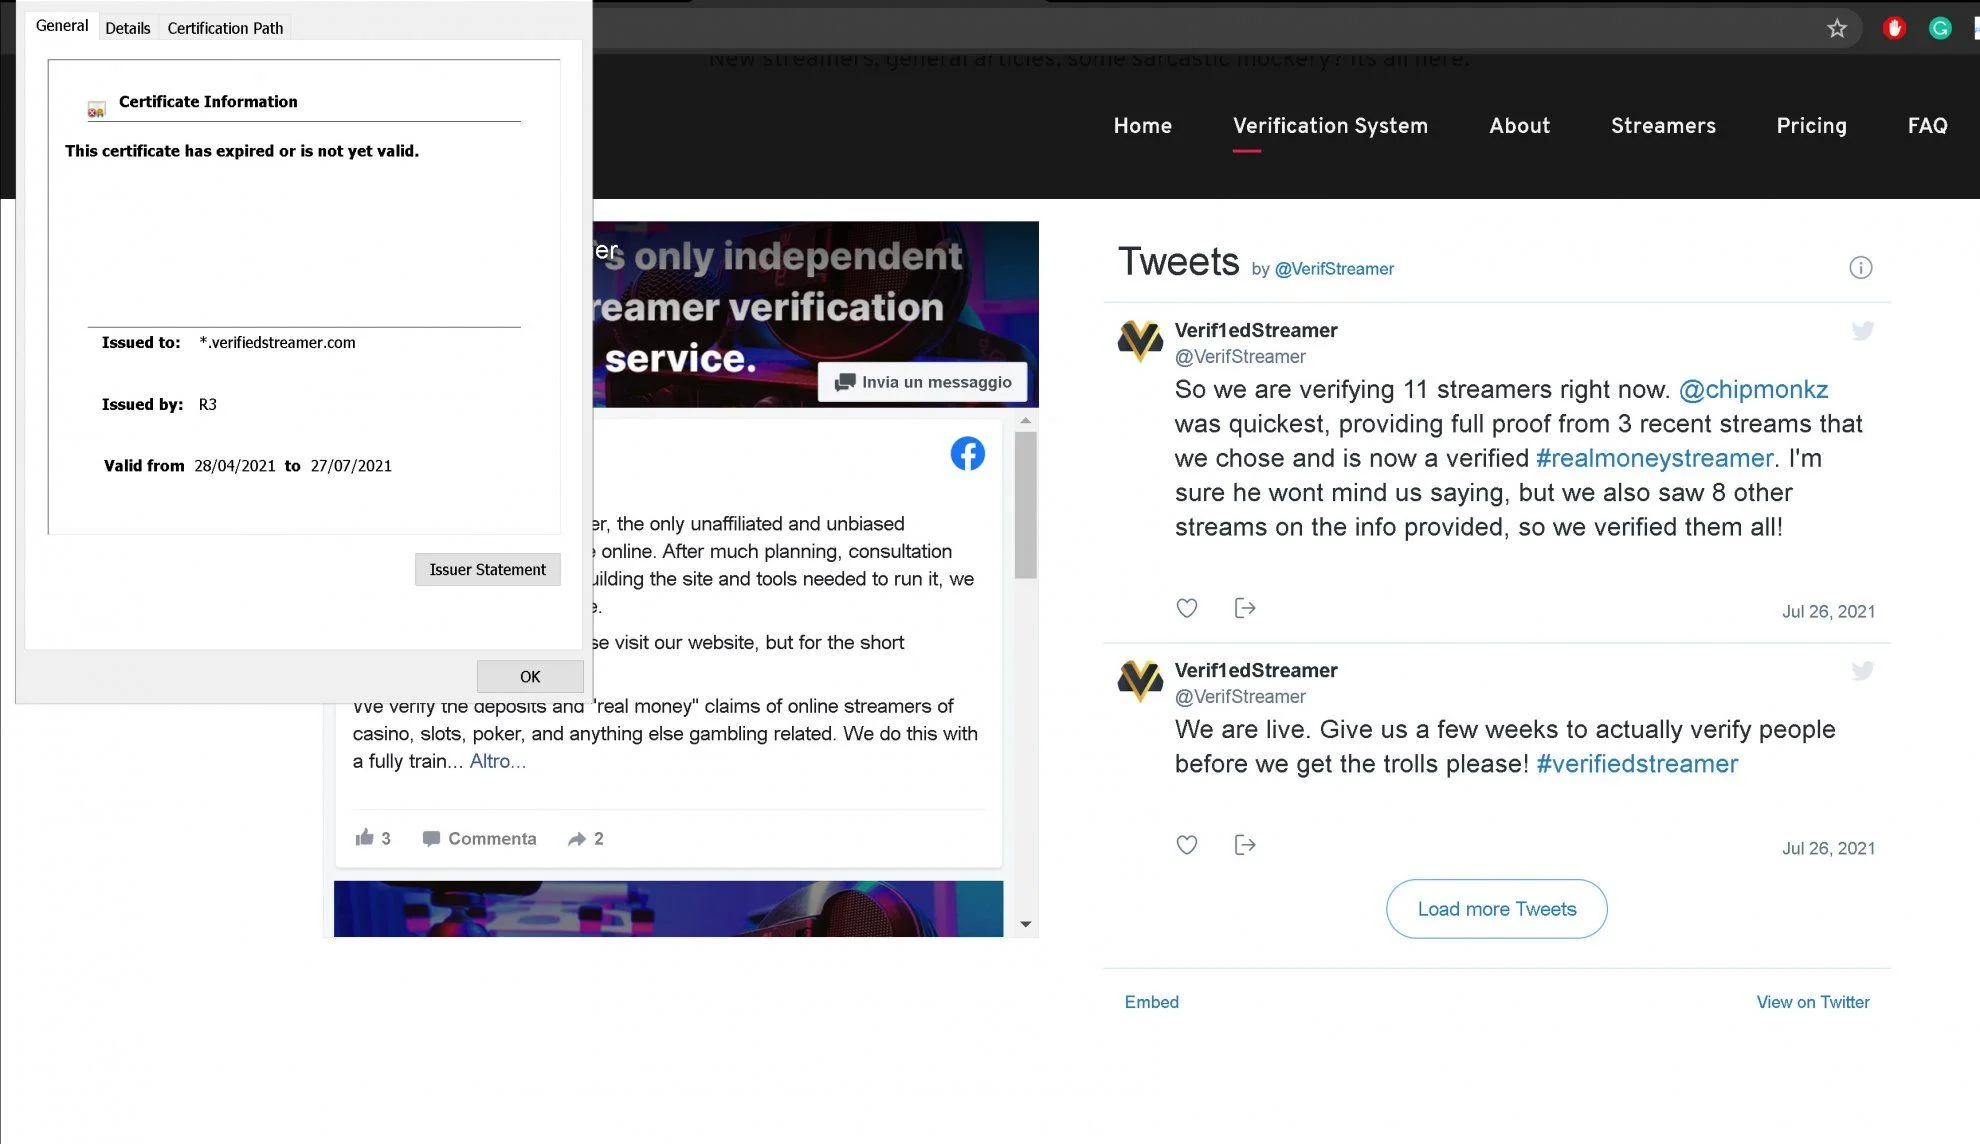
Task: Click Commenta on the Facebook post
Action: [479, 839]
